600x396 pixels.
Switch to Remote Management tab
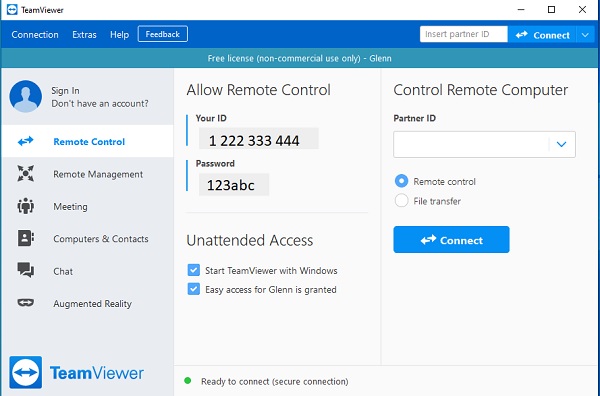click(88, 174)
